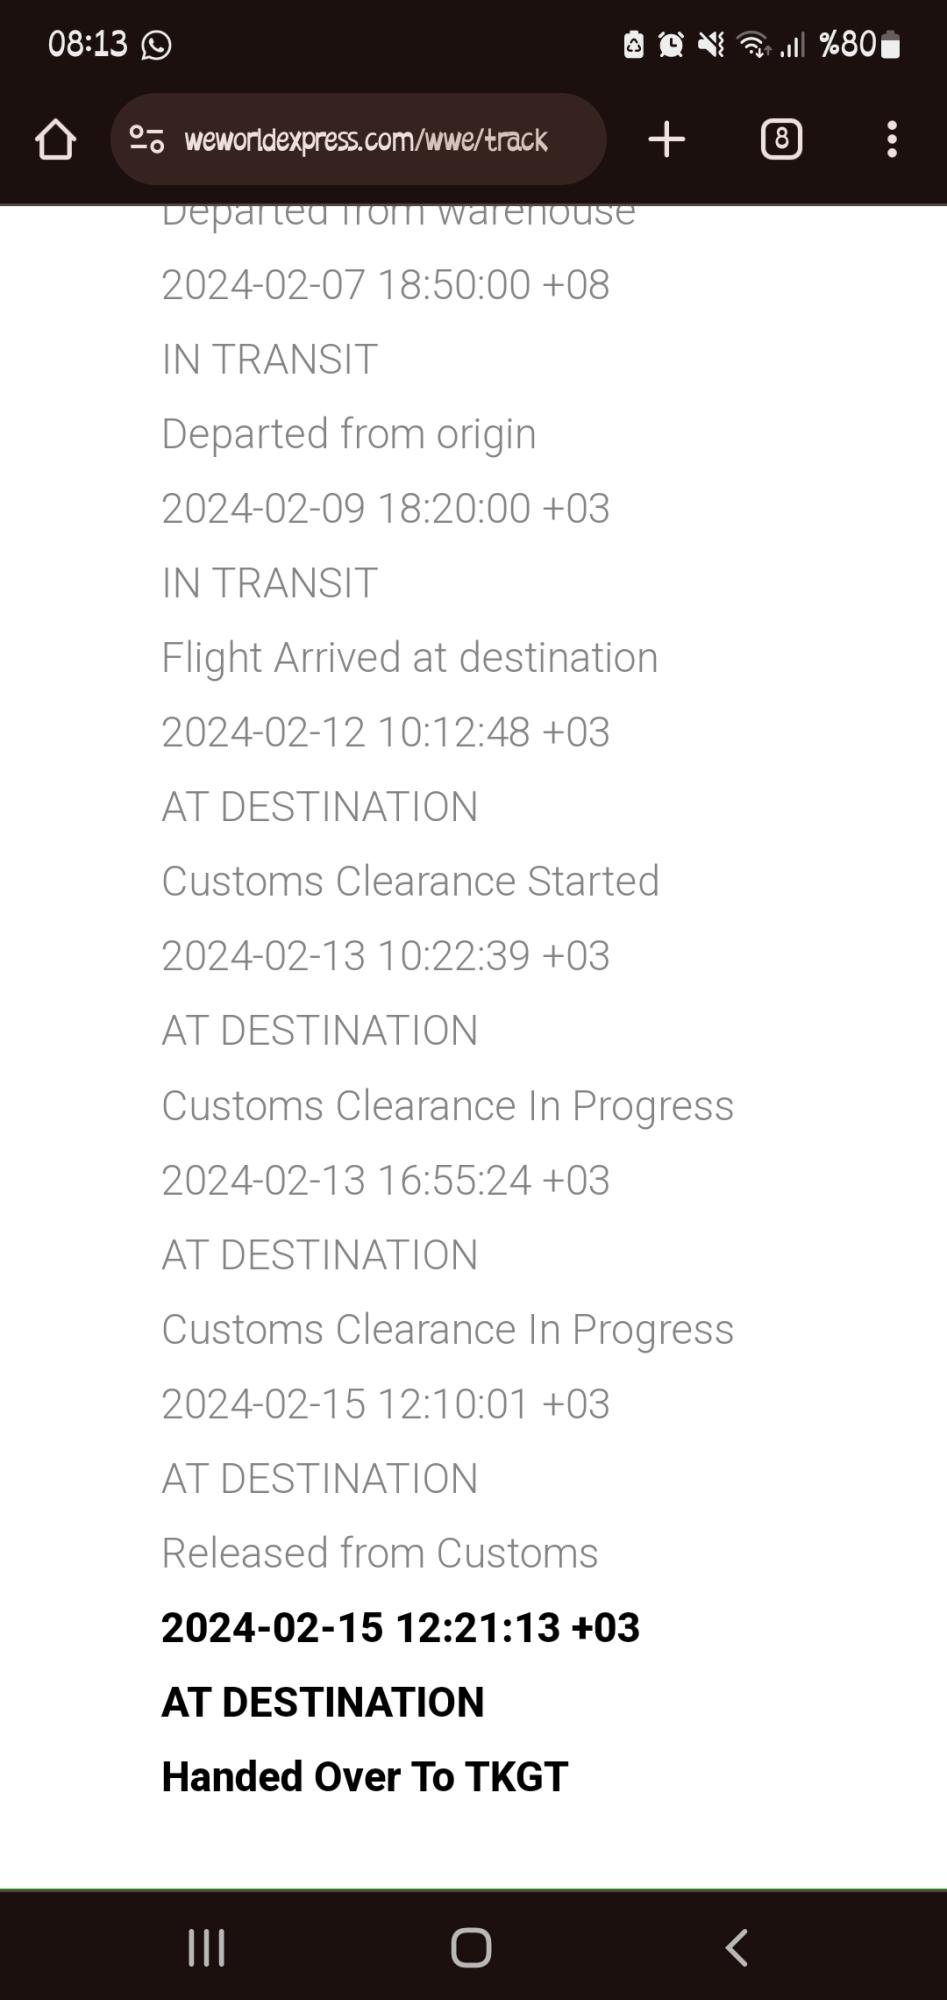The height and width of the screenshot is (2000, 947).
Task: Tap the muted sound icon in status bar
Action: pos(710,44)
